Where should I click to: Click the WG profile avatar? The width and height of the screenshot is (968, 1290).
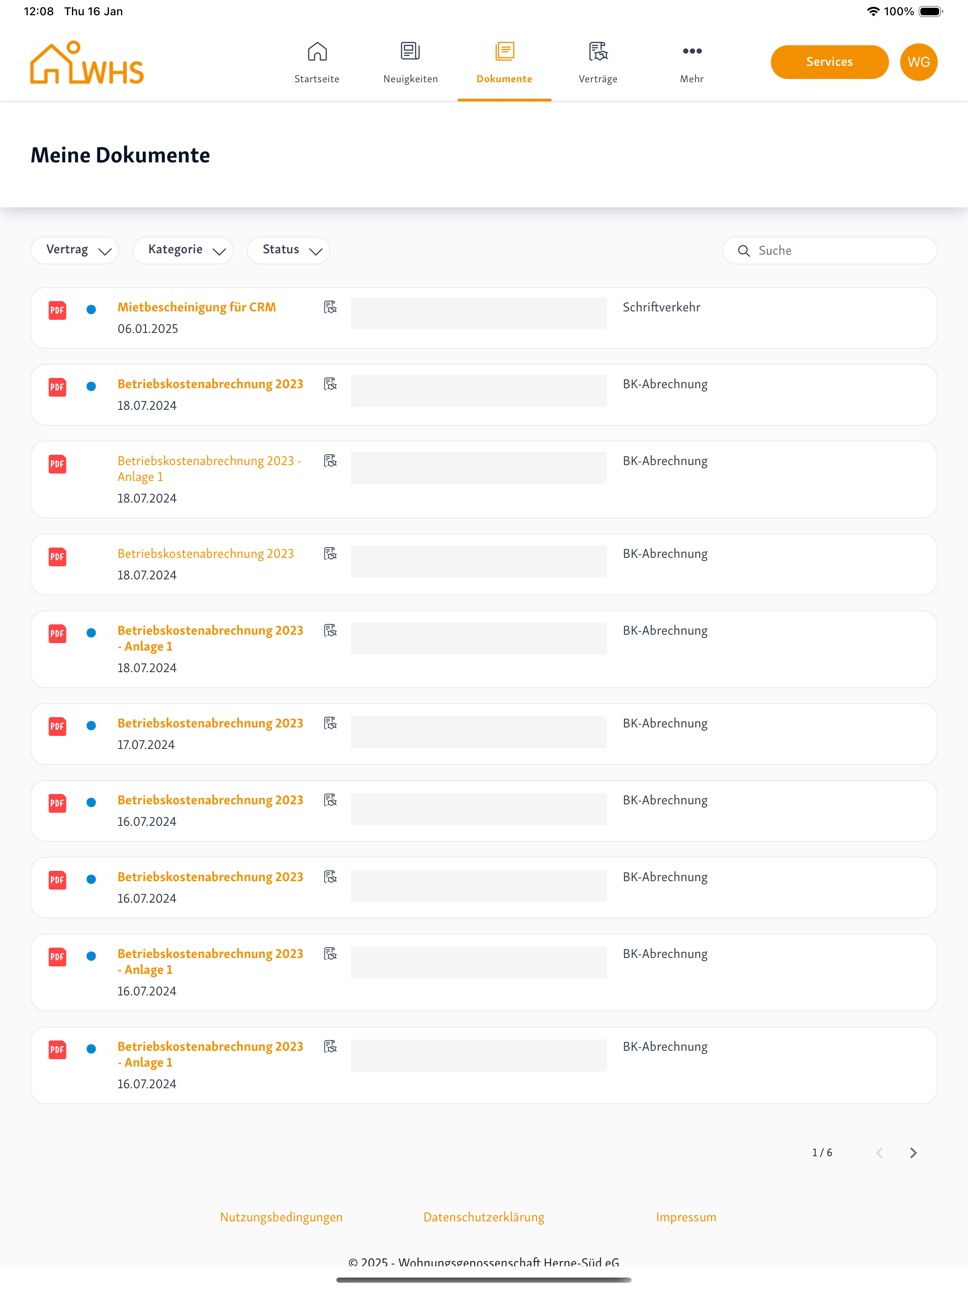point(919,62)
